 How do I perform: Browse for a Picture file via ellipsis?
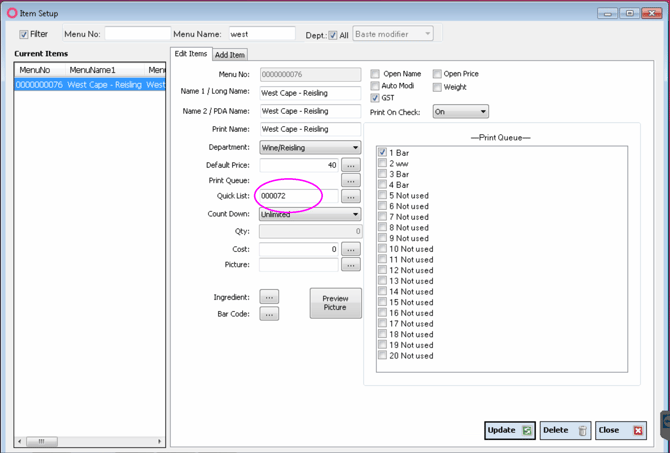pos(351,265)
